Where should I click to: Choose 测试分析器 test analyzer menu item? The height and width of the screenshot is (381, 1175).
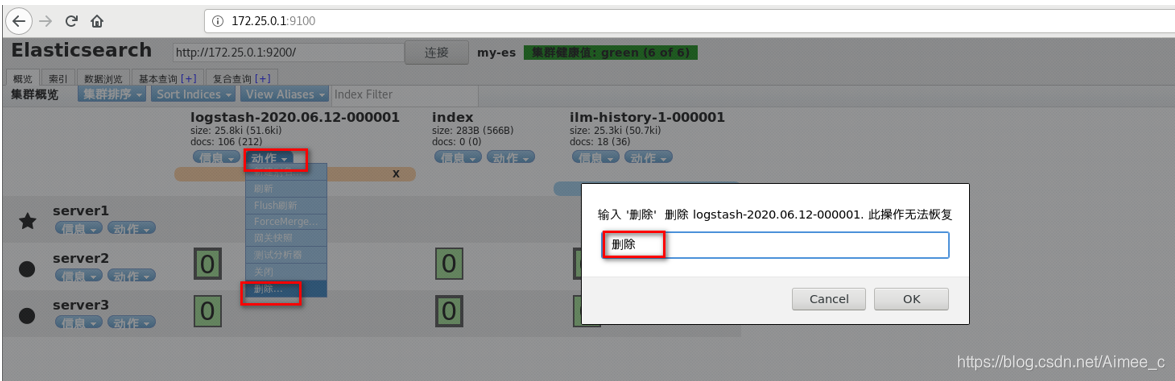286,255
